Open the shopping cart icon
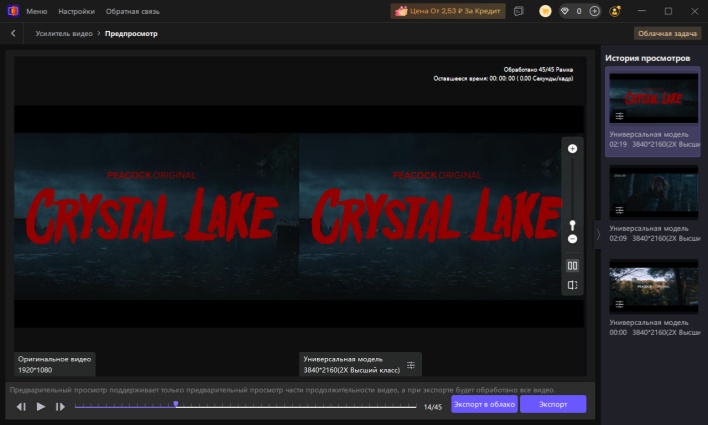Viewport: 708px width, 425px height. click(x=545, y=11)
